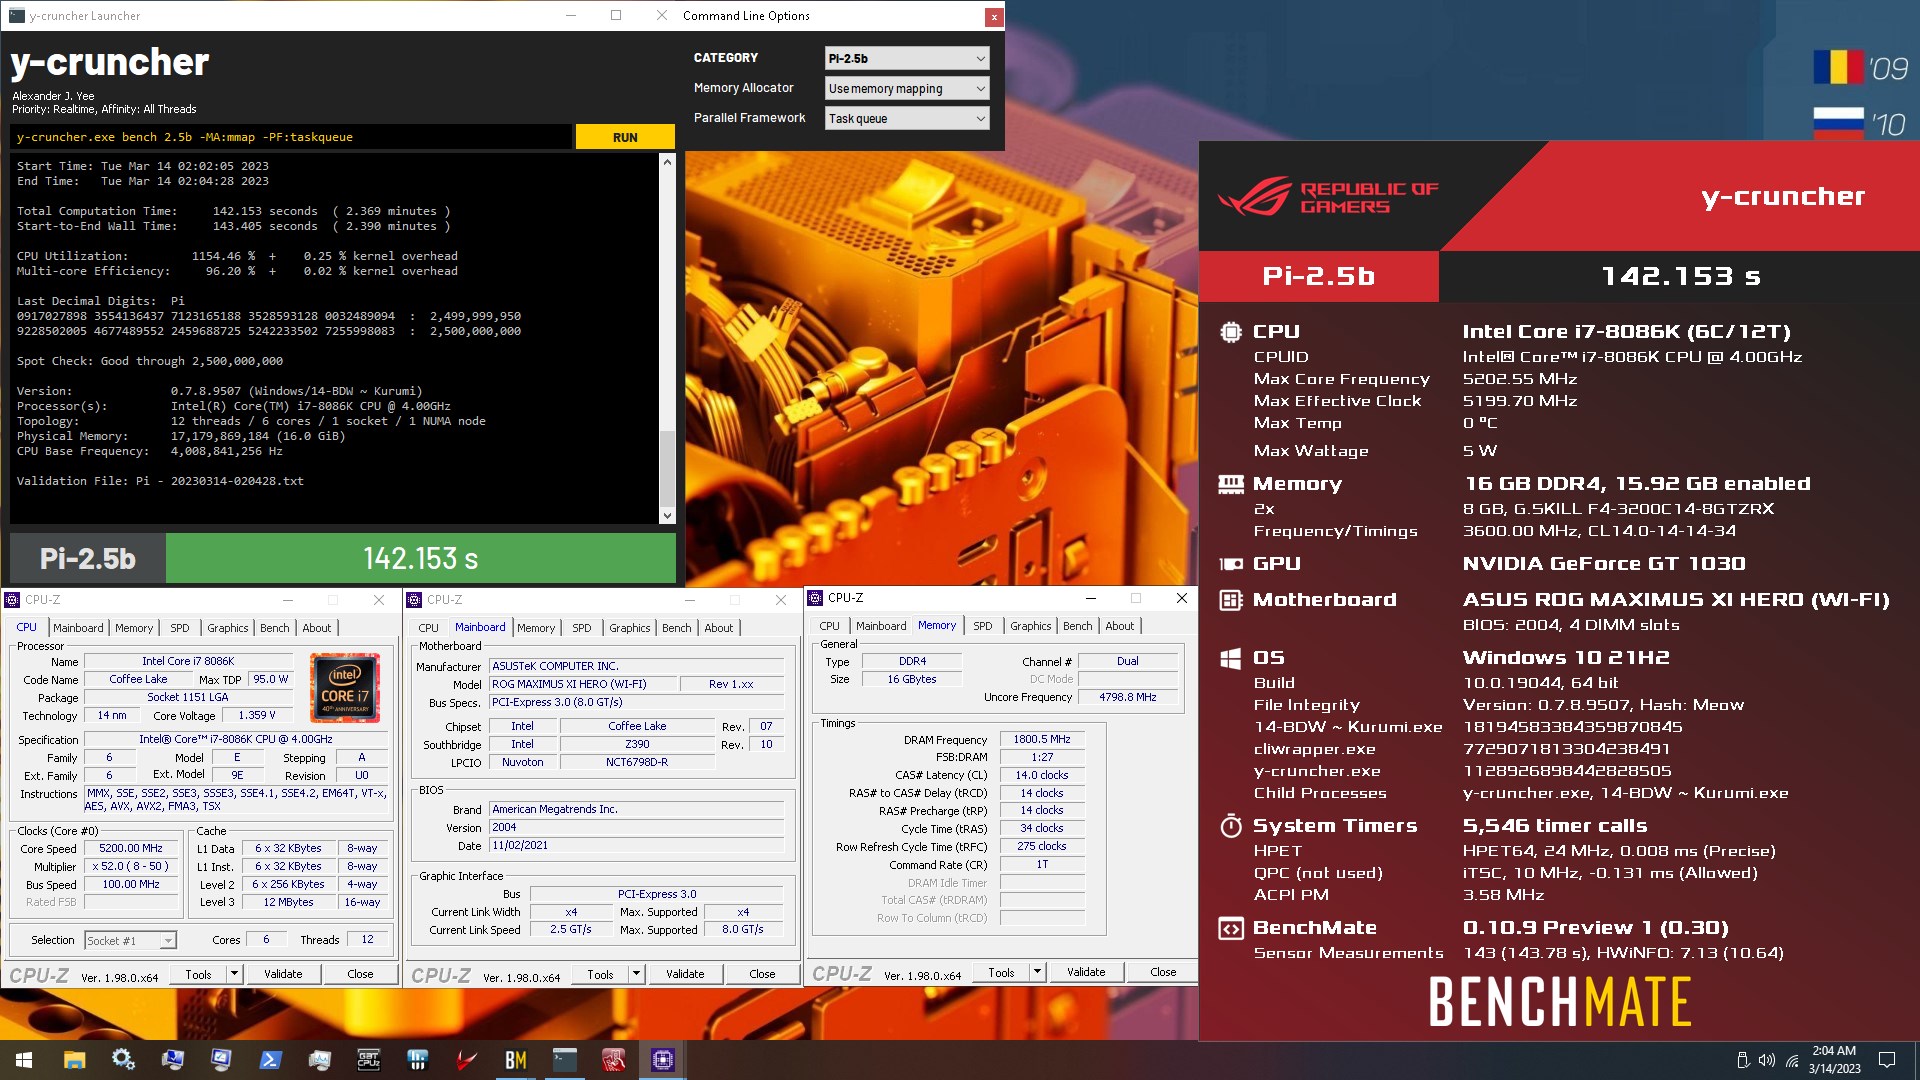Open the CATEGORY Pi-2.5b dropdown

pyautogui.click(x=907, y=59)
